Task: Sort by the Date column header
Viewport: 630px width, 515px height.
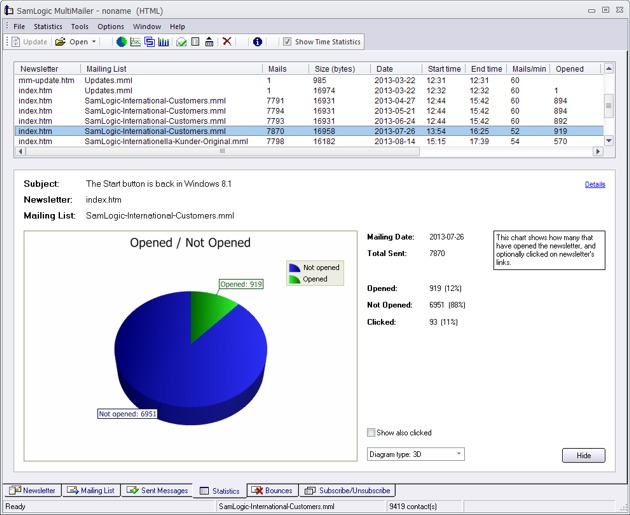Action: click(x=396, y=69)
